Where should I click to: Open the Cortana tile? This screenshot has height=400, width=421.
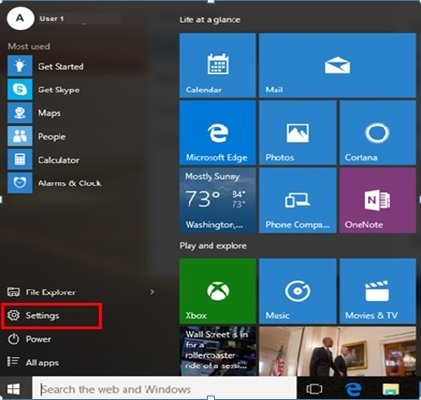[378, 133]
